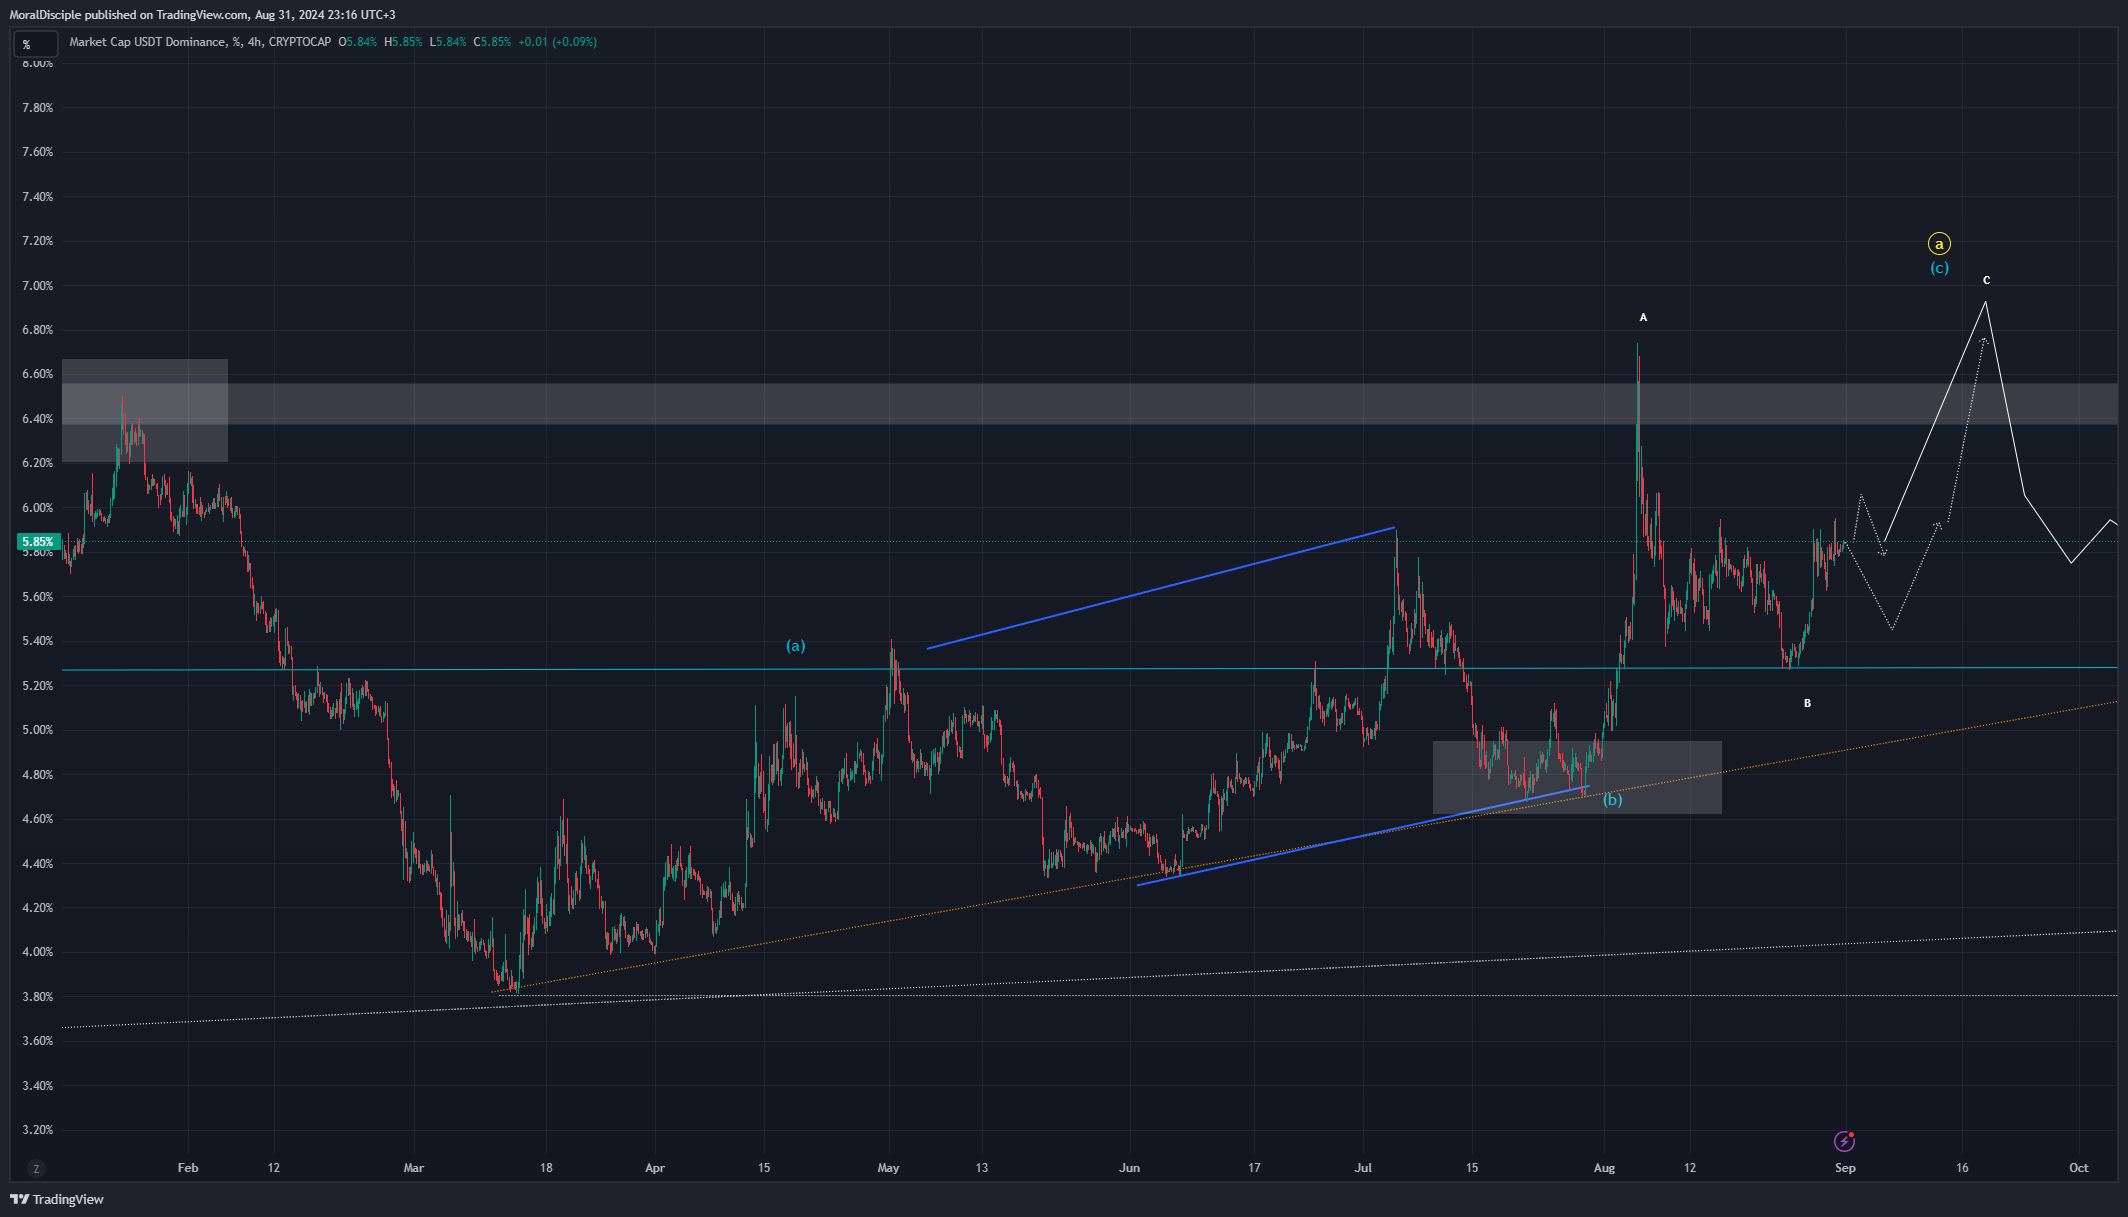Click the percent scale box in top-left
Screen dimensions: 2128x1217
pos(35,44)
